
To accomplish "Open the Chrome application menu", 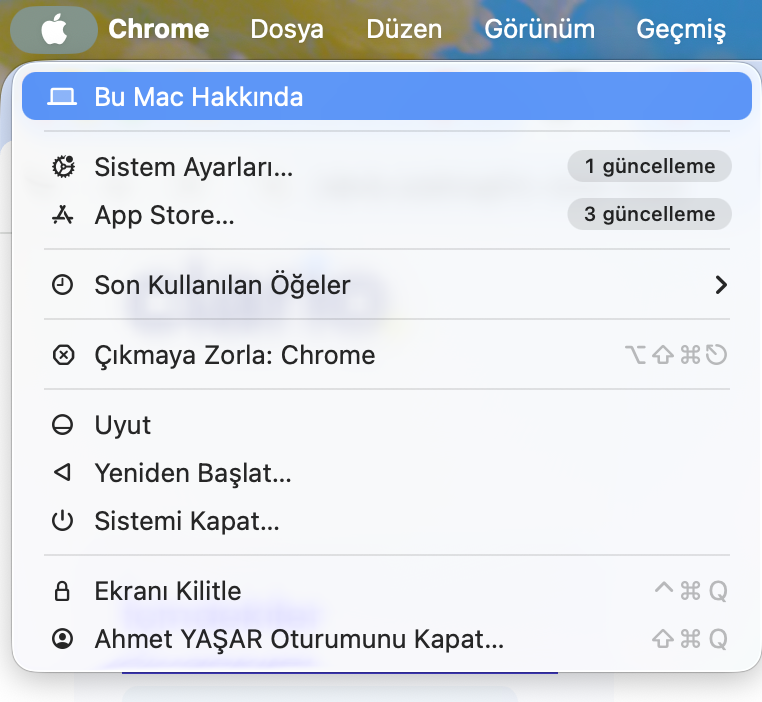I will [x=158, y=30].
